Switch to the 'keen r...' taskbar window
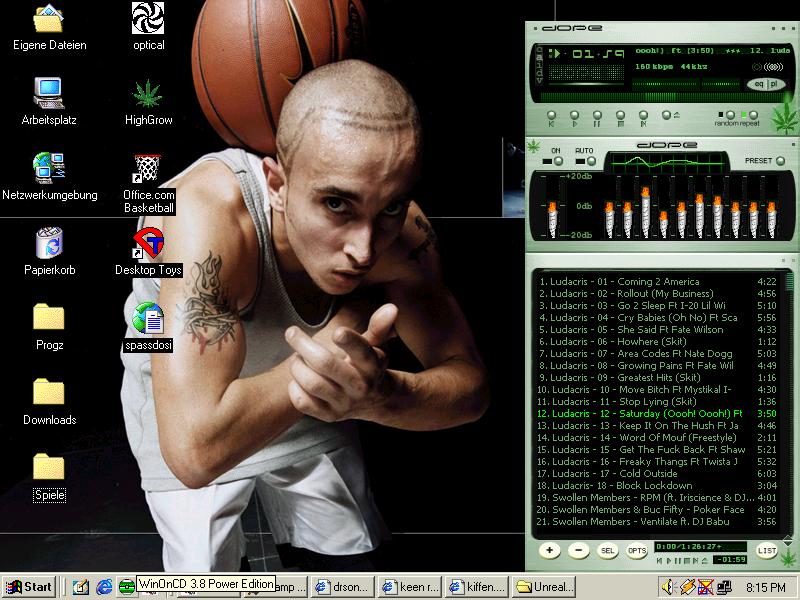 410,587
